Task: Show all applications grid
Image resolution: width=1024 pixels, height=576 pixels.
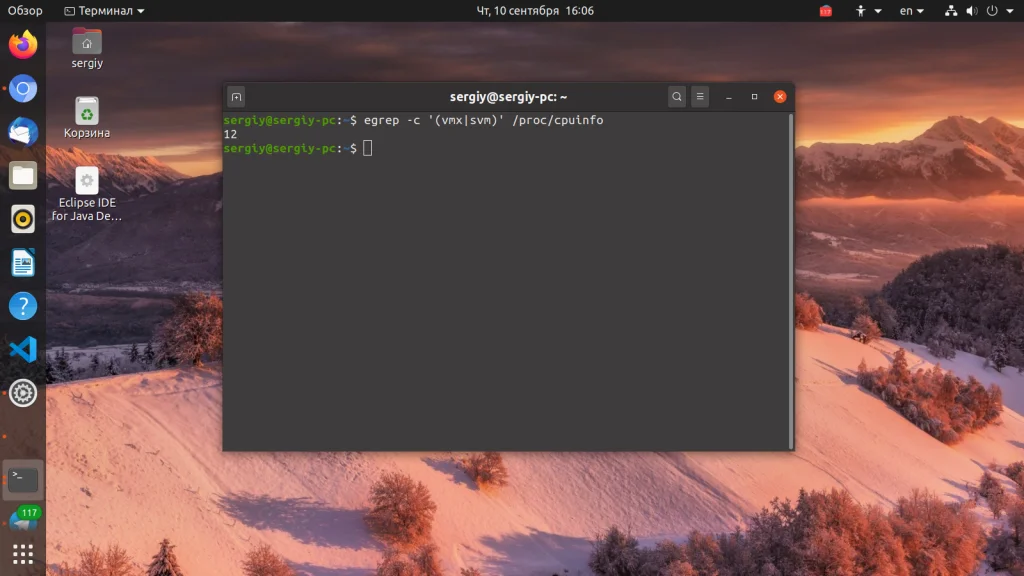Action: [x=23, y=554]
